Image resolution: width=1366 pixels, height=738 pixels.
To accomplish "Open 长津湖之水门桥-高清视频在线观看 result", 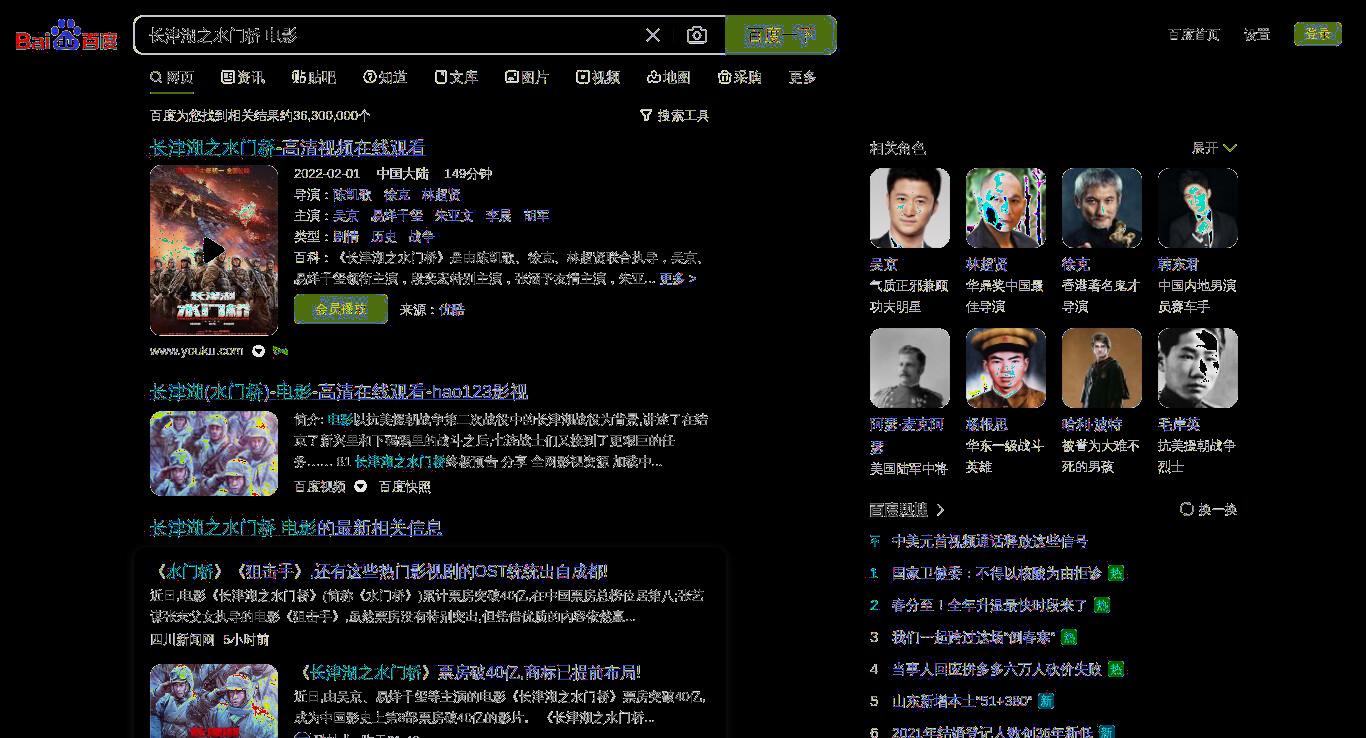I will pyautogui.click(x=287, y=148).
